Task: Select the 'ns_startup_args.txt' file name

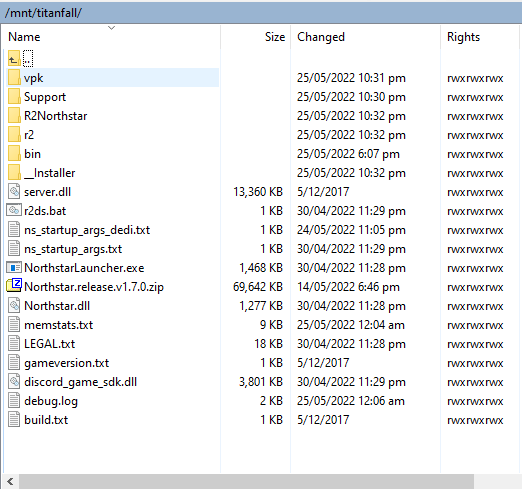Action: click(x=73, y=249)
